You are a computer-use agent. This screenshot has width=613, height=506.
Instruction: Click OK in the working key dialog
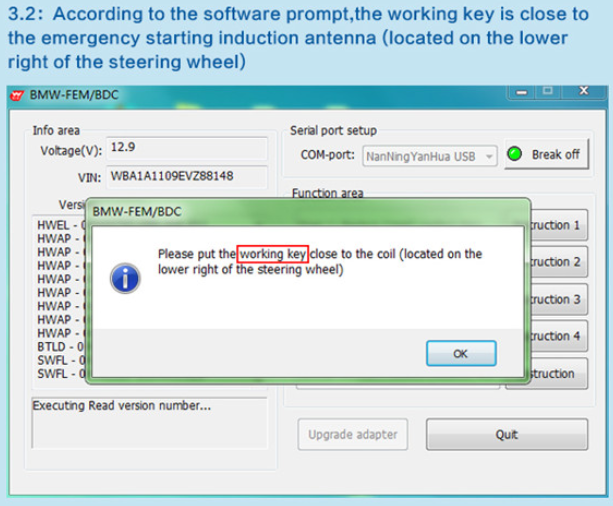pos(461,353)
